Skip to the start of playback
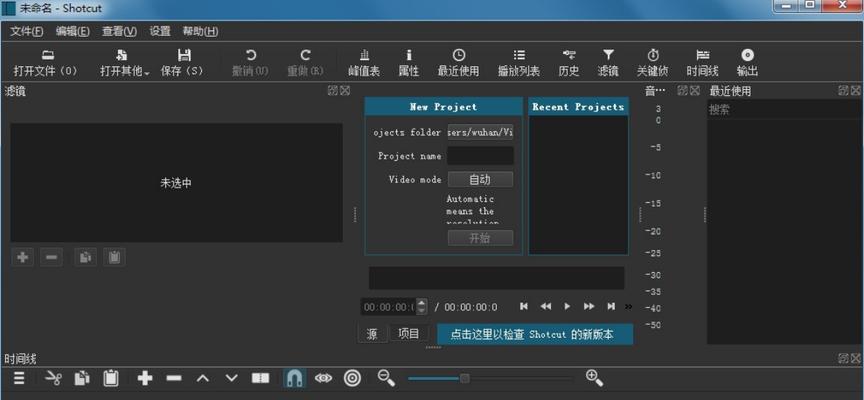The image size is (864, 400). tap(524, 306)
